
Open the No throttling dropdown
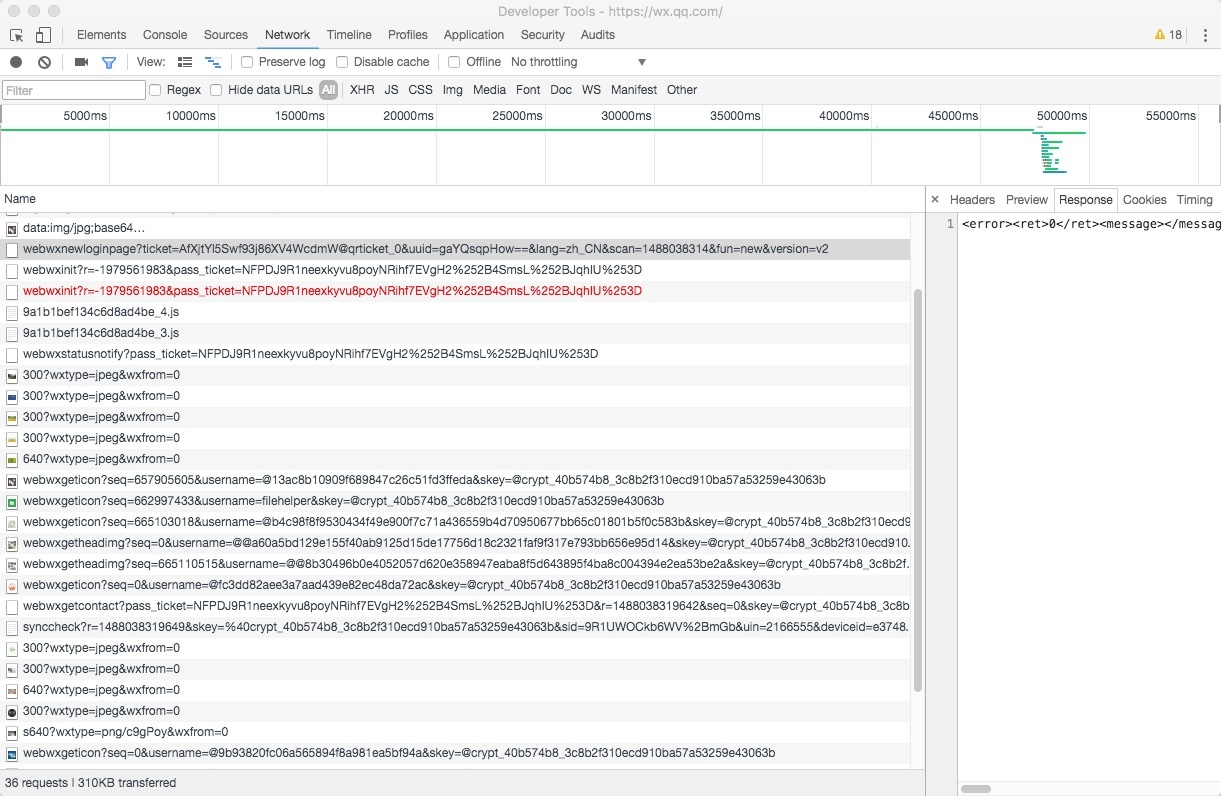point(578,62)
